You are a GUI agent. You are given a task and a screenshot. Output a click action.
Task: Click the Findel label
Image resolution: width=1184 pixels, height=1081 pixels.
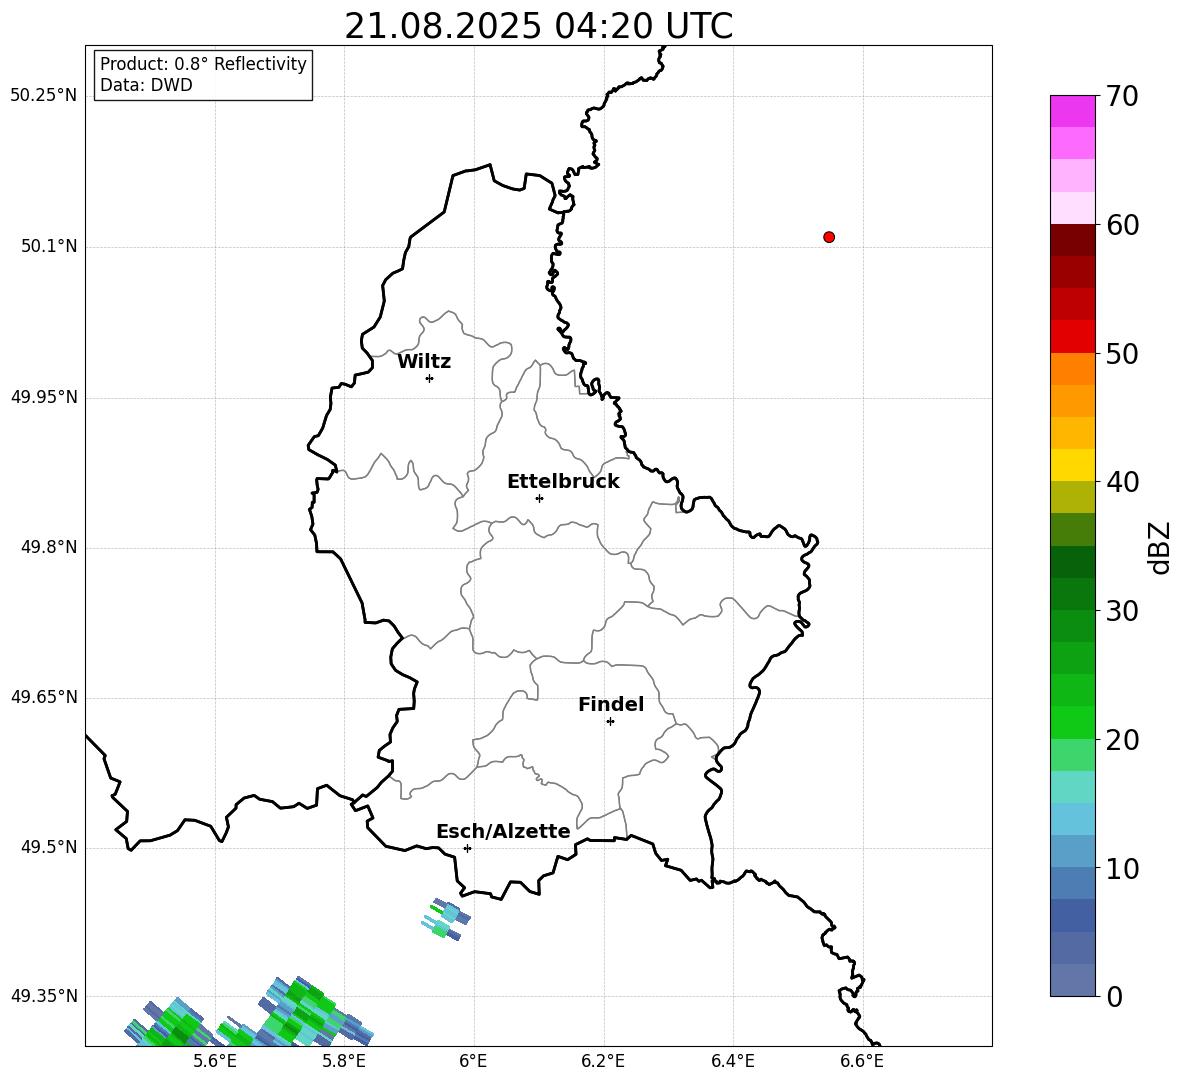pos(611,704)
